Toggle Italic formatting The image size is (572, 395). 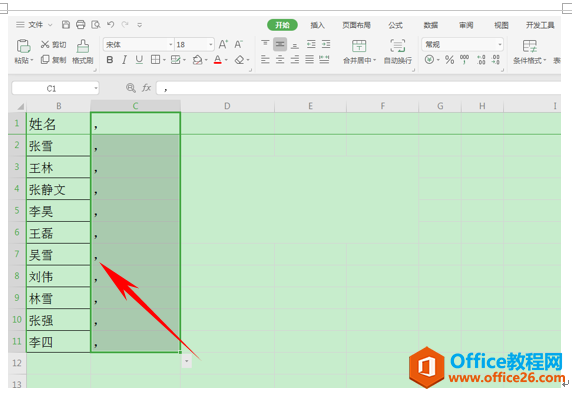(124, 59)
